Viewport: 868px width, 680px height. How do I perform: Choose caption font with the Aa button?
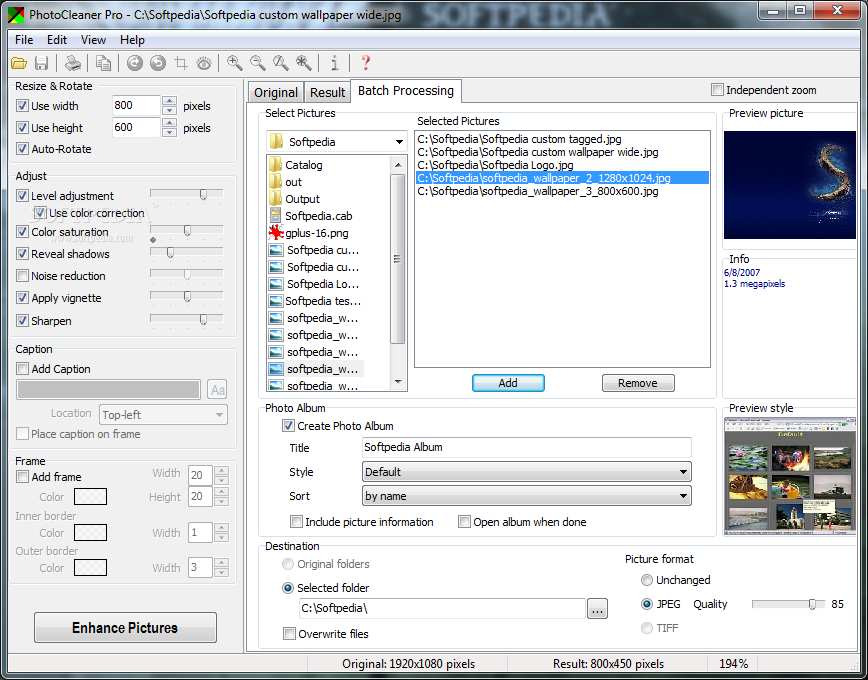(217, 390)
